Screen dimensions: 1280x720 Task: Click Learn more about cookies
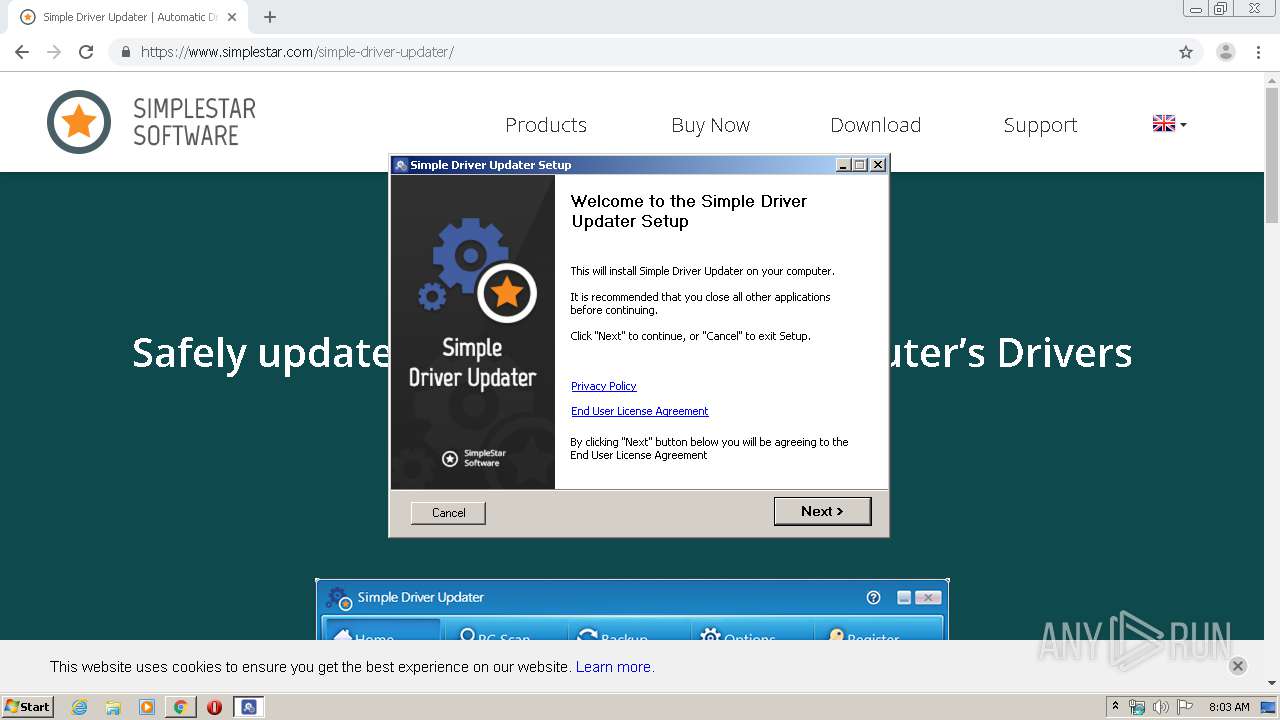(x=615, y=667)
